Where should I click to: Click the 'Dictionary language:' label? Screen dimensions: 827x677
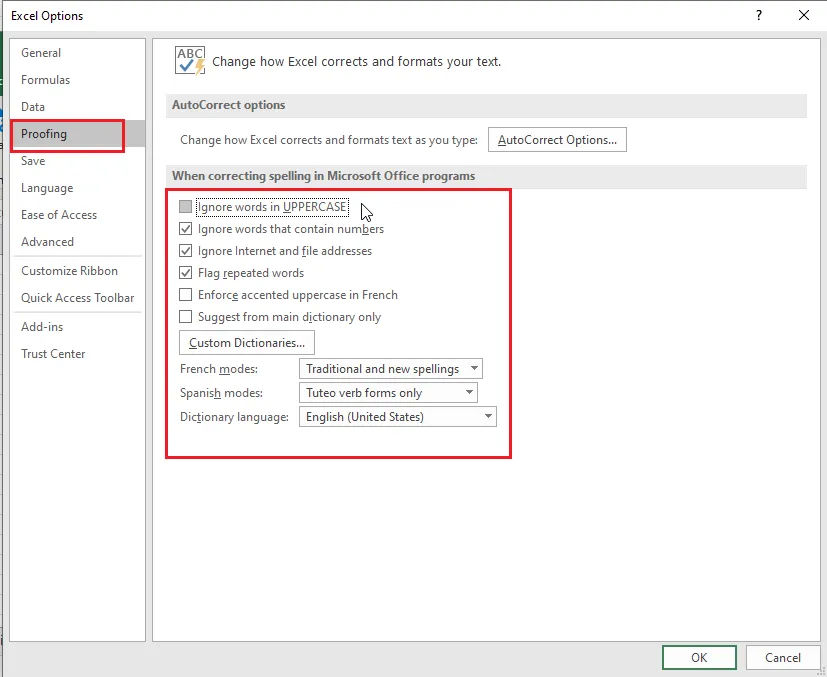click(x=234, y=417)
